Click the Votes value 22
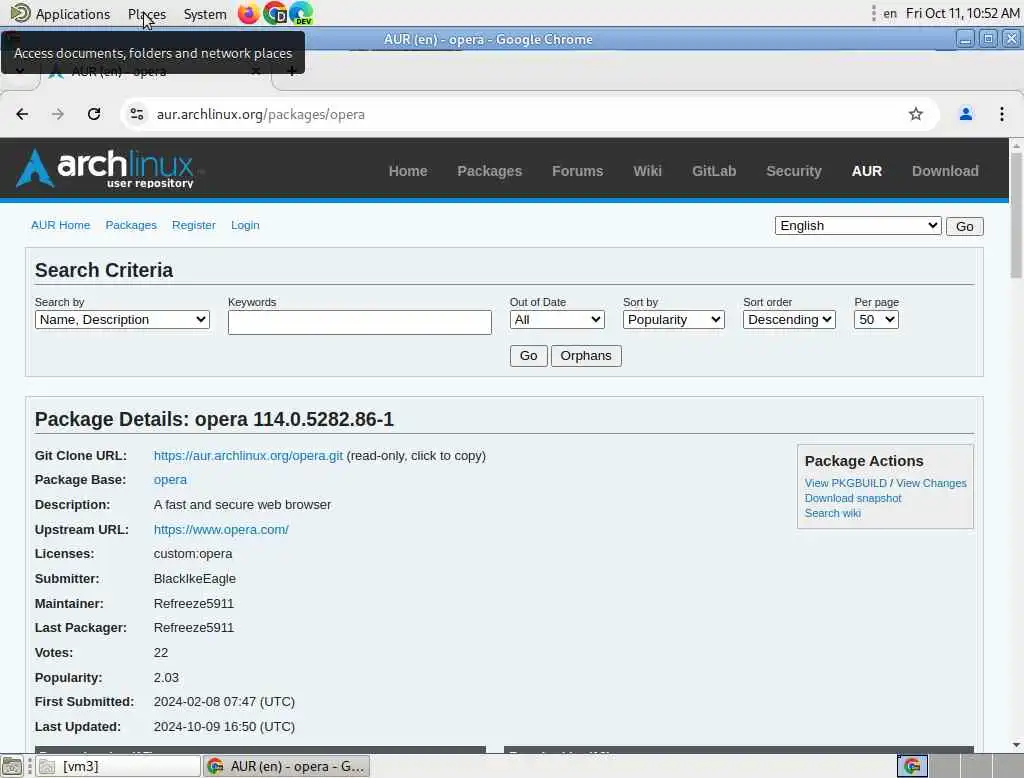Image resolution: width=1024 pixels, height=778 pixels. tap(161, 653)
